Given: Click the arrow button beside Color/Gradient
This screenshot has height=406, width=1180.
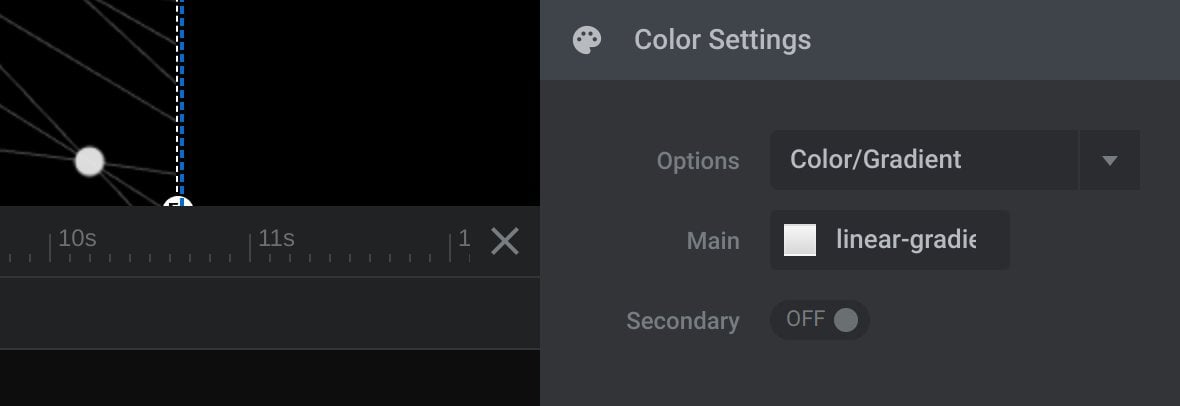Looking at the screenshot, I should [1109, 160].
